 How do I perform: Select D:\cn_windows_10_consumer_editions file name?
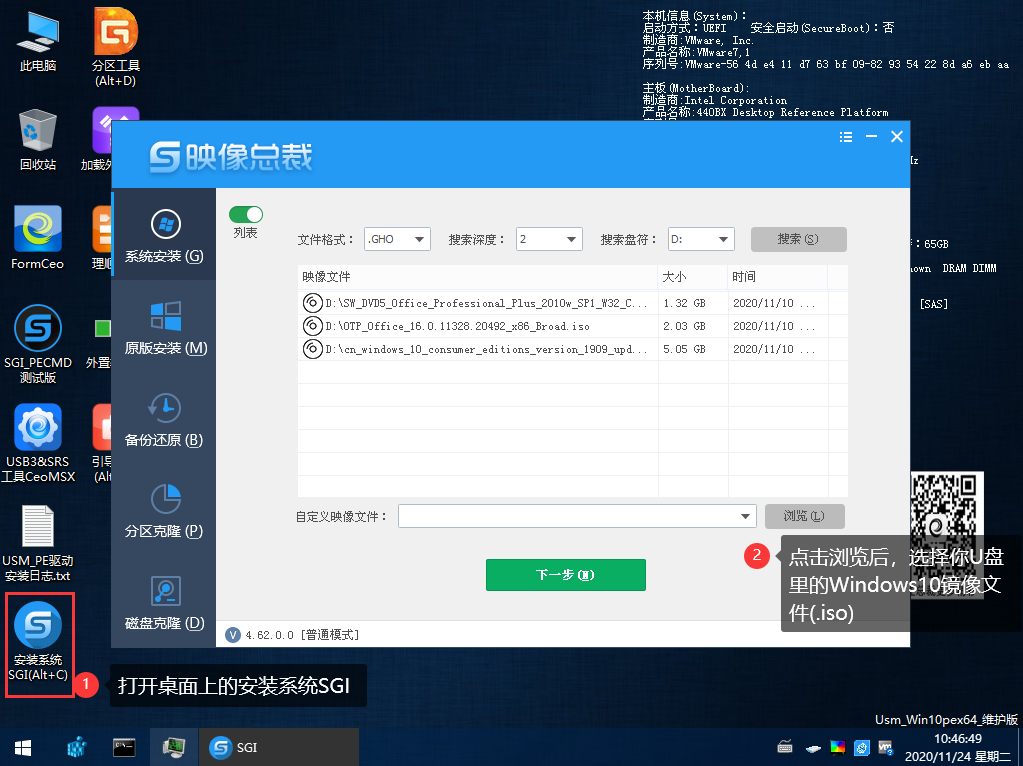487,350
